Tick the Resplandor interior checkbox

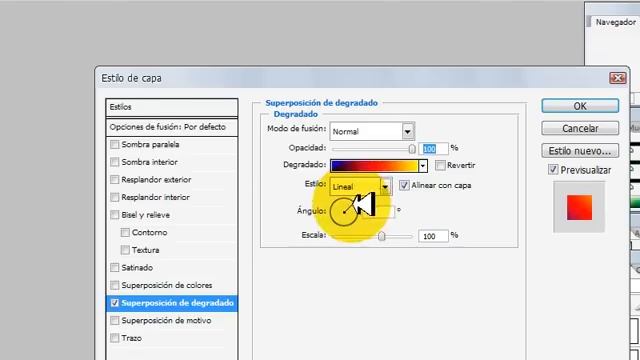click(115, 197)
